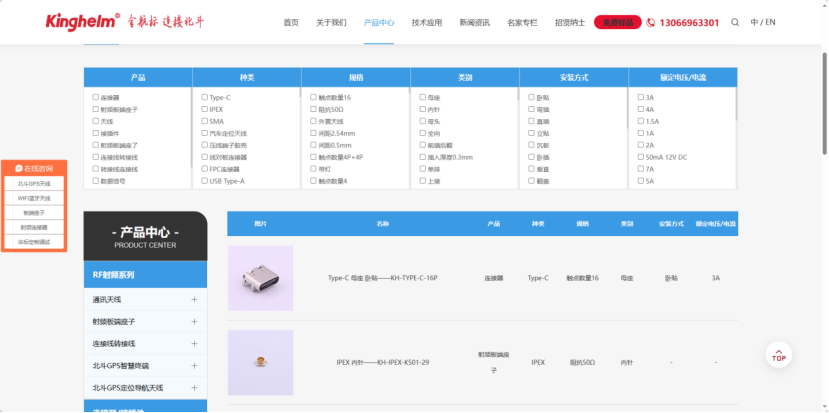This screenshot has height=413, width=829.
Task: Open the search magnifier icon in header
Action: tap(735, 22)
